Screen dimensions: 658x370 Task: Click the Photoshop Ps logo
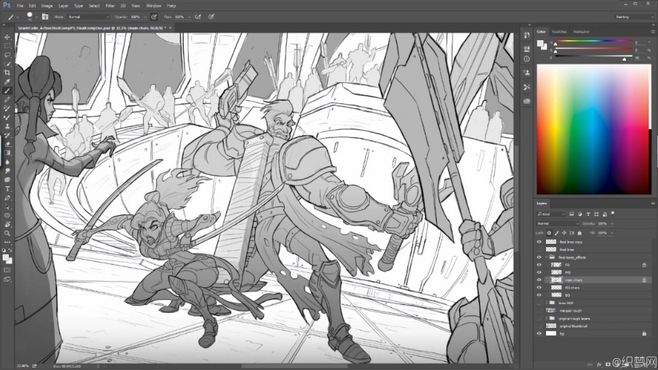(x=6, y=5)
